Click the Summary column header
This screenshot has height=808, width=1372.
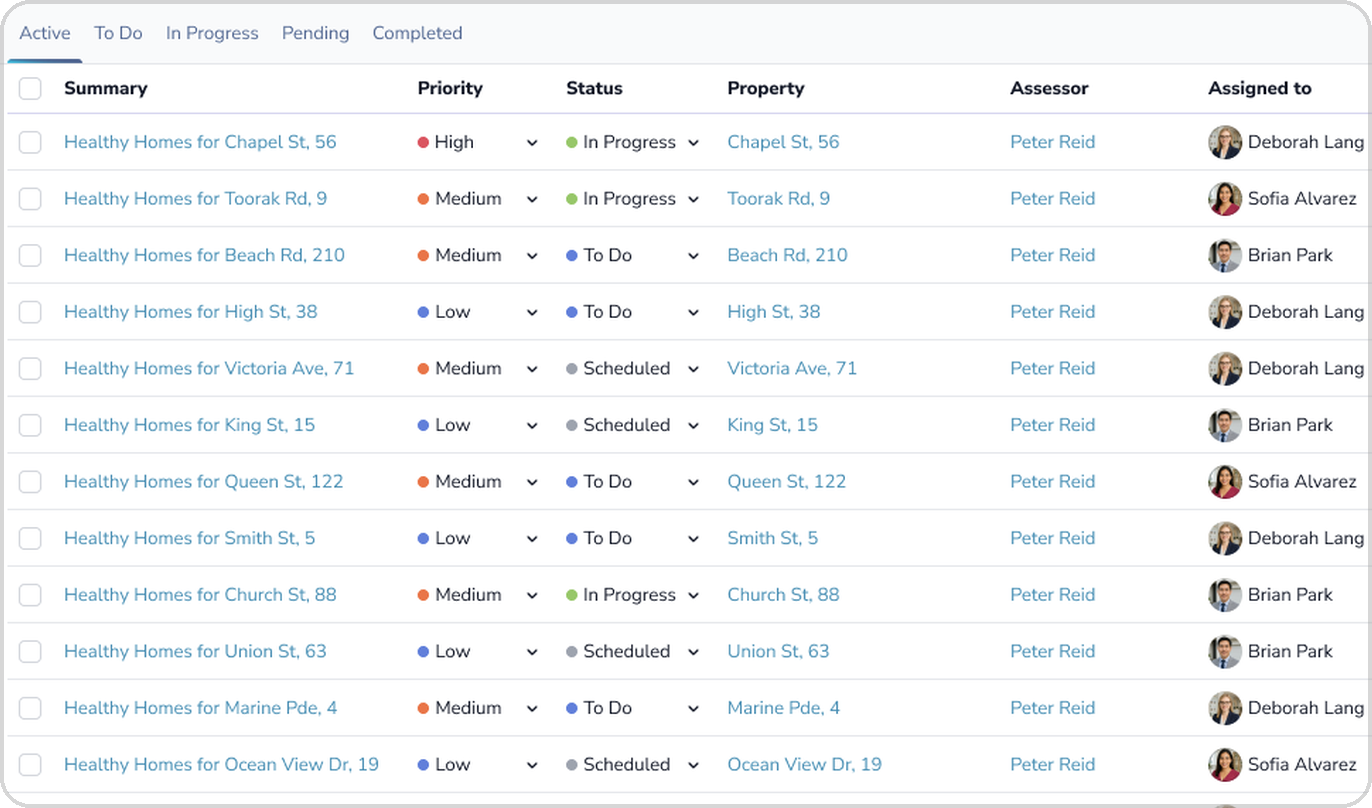coord(105,88)
